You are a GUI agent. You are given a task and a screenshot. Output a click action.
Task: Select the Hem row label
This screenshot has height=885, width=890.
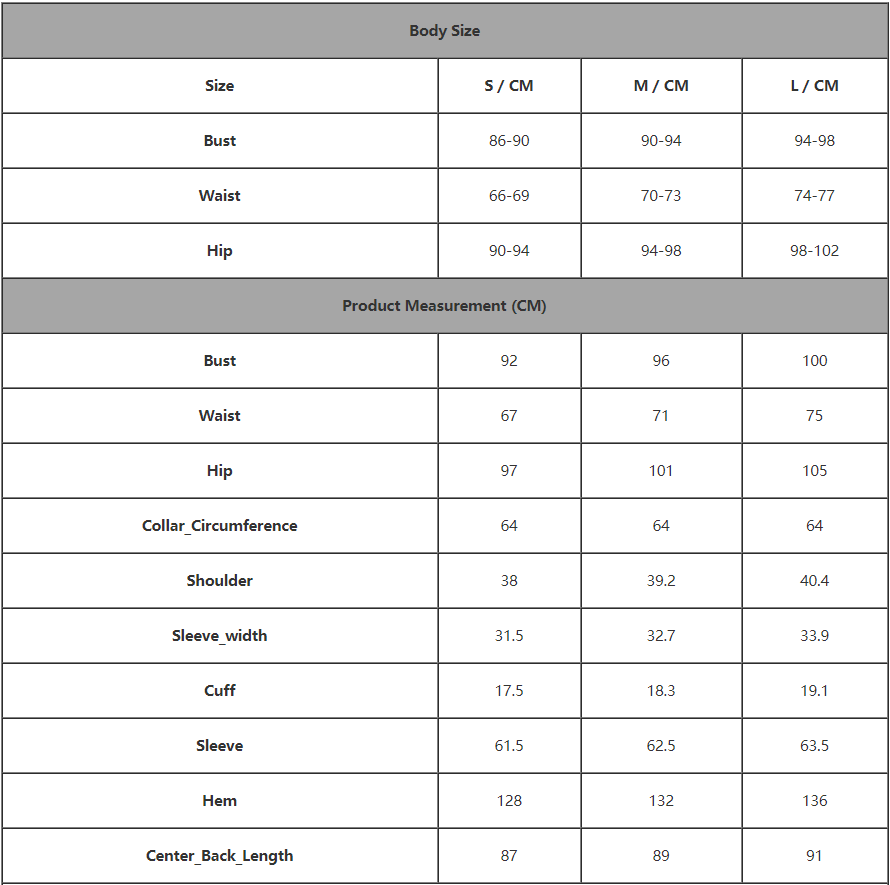(x=220, y=801)
